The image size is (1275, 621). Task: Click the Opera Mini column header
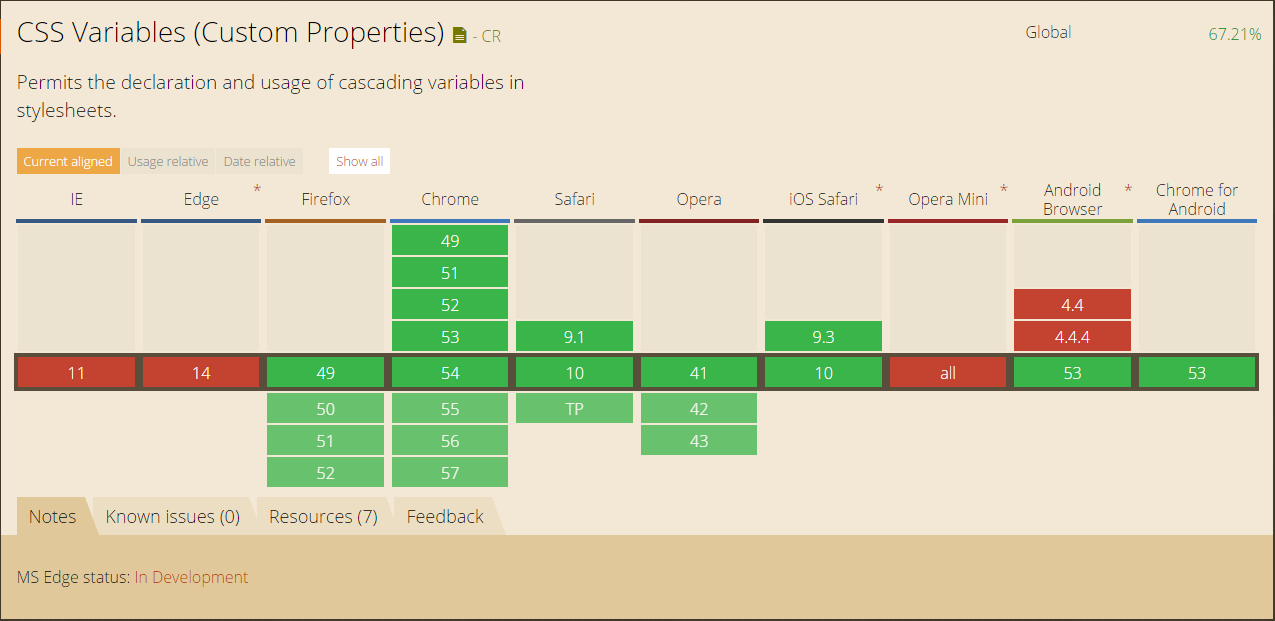(948, 199)
